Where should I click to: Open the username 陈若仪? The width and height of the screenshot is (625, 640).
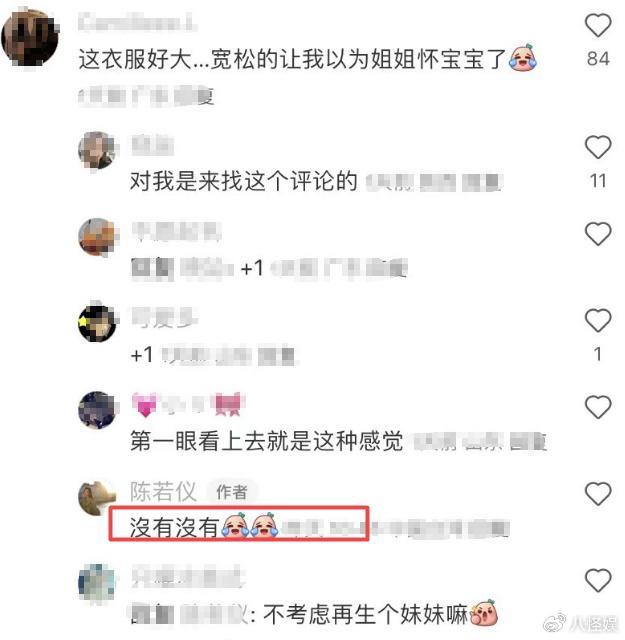[x=163, y=491]
